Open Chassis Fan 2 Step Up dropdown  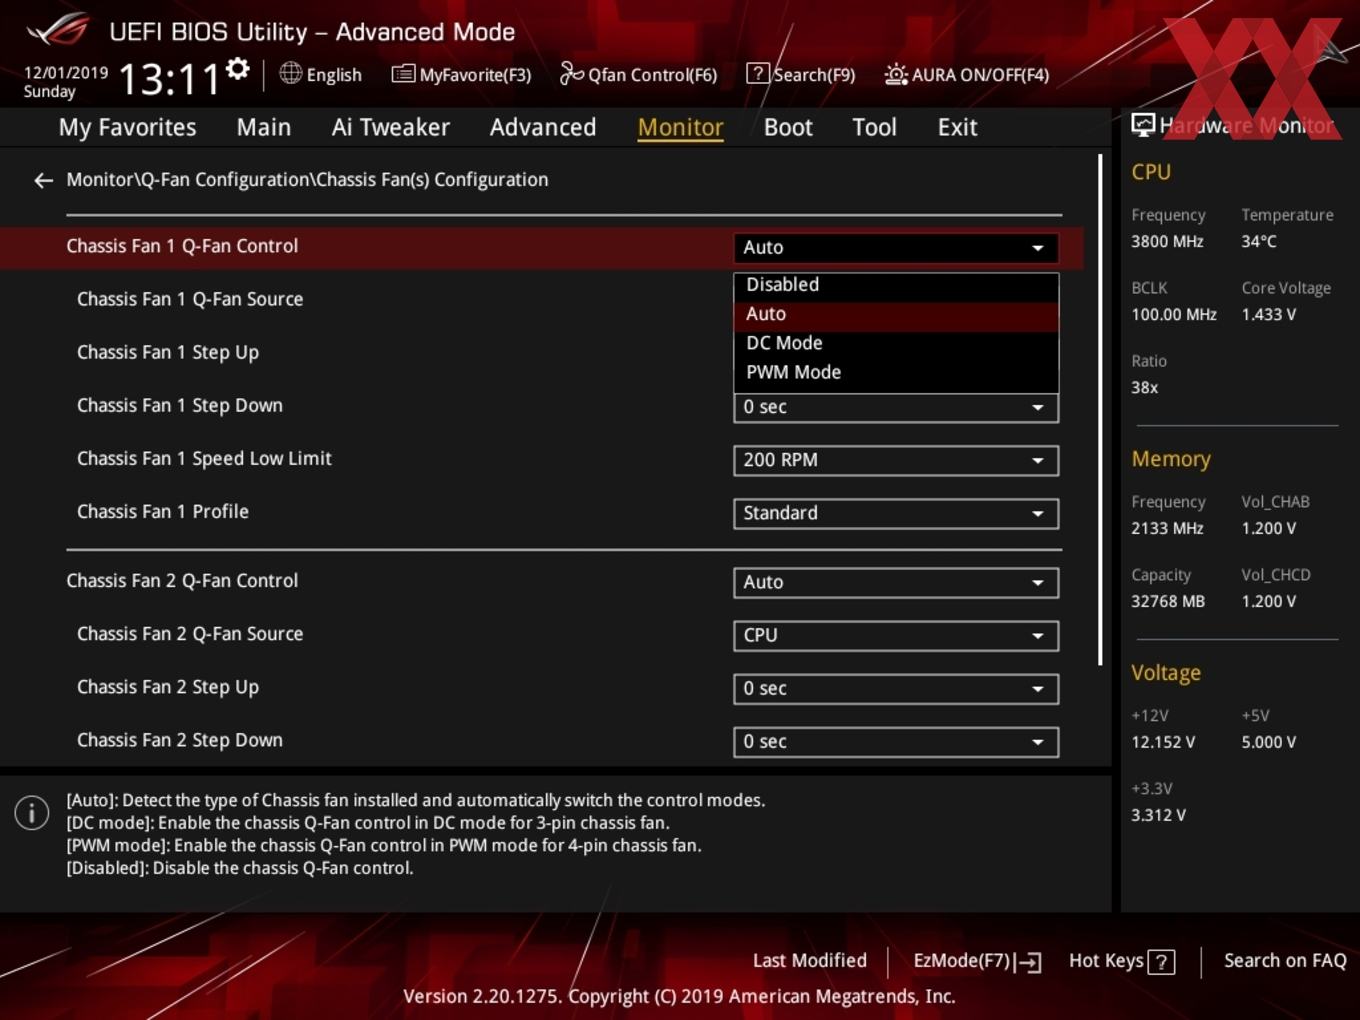pyautogui.click(x=896, y=688)
